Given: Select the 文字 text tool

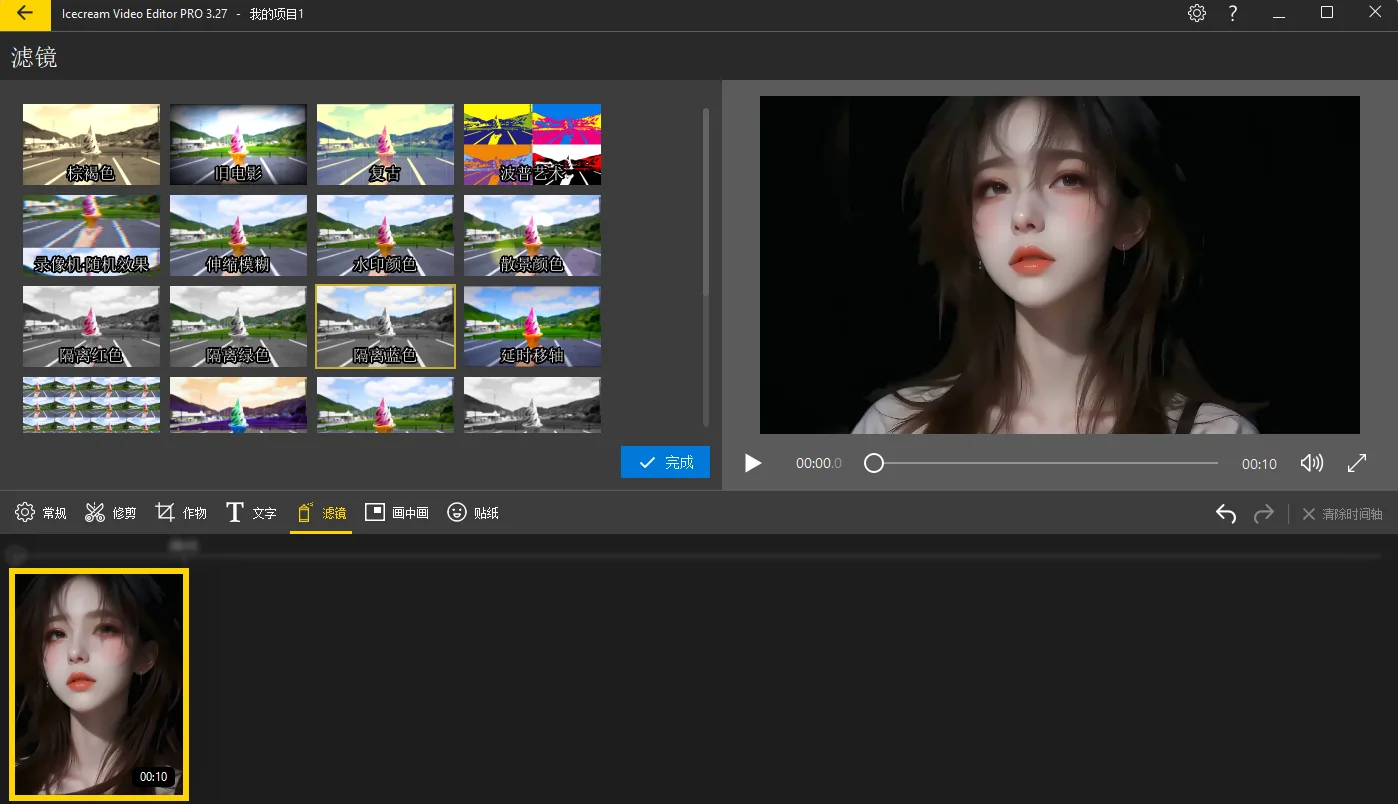Looking at the screenshot, I should (251, 513).
